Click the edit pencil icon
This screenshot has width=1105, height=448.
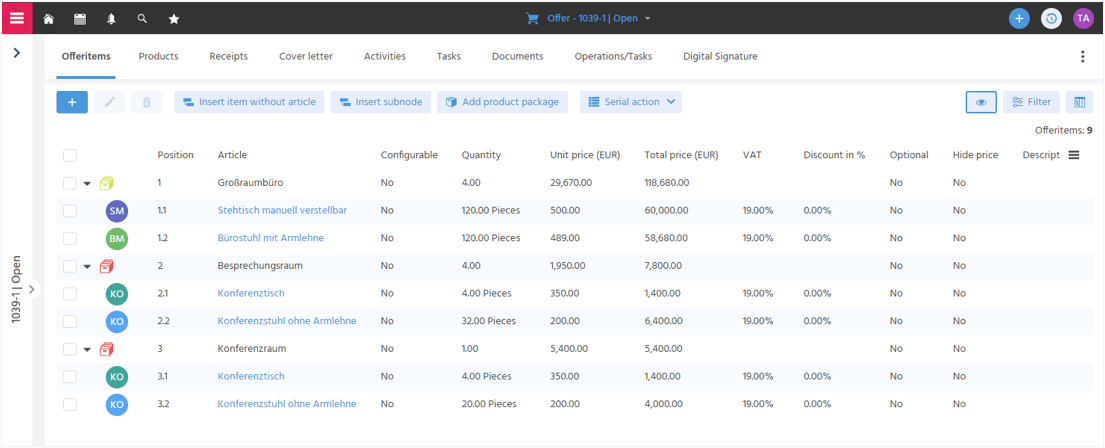(109, 102)
